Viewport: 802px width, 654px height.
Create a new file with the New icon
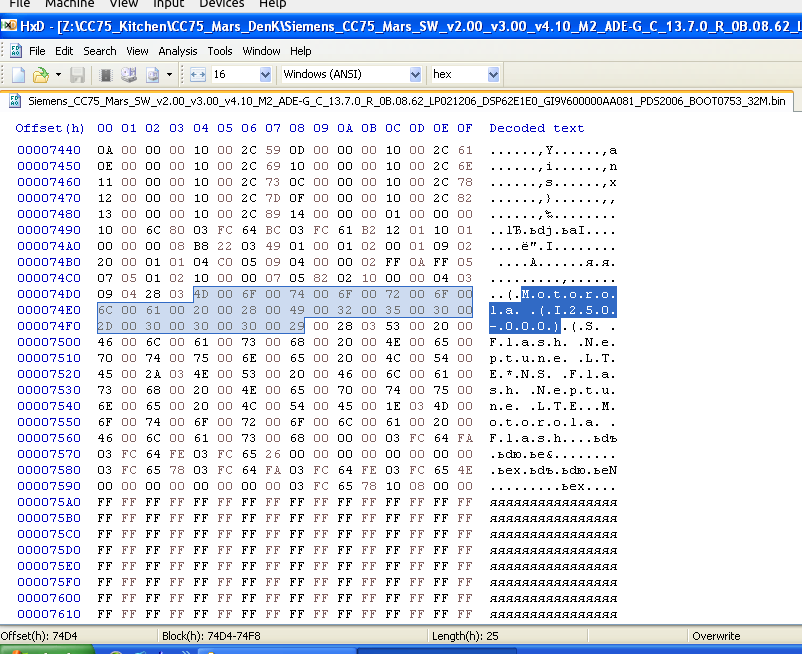(x=18, y=75)
